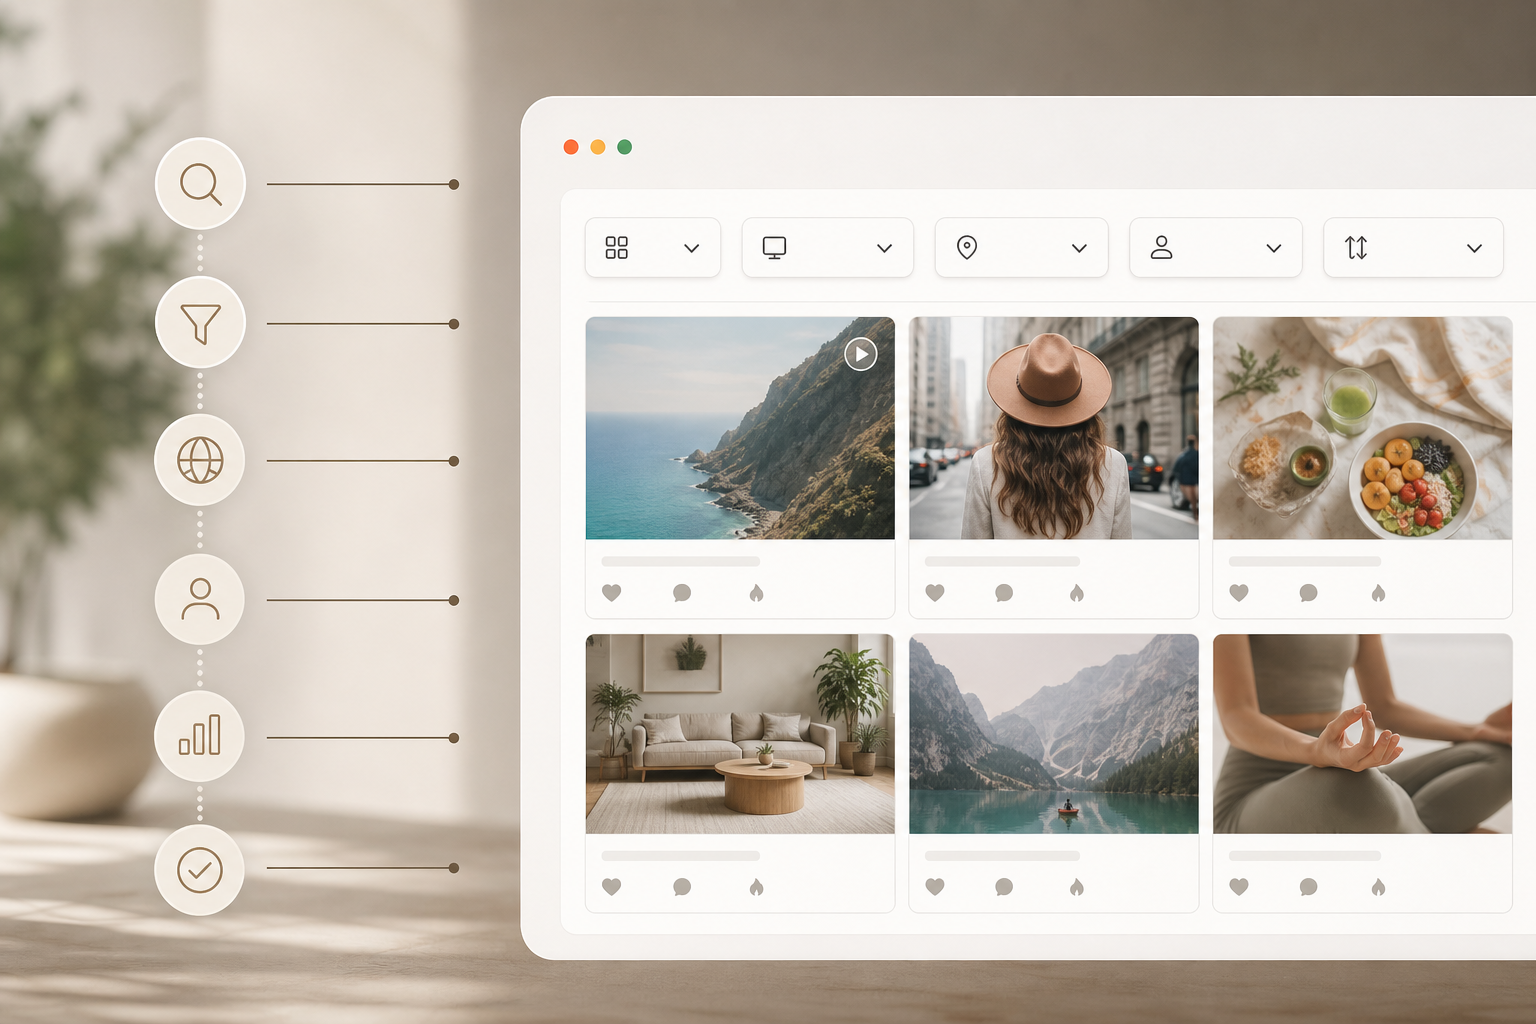The image size is (1536, 1024).
Task: Open the living room post comment bubble
Action: click(682, 887)
